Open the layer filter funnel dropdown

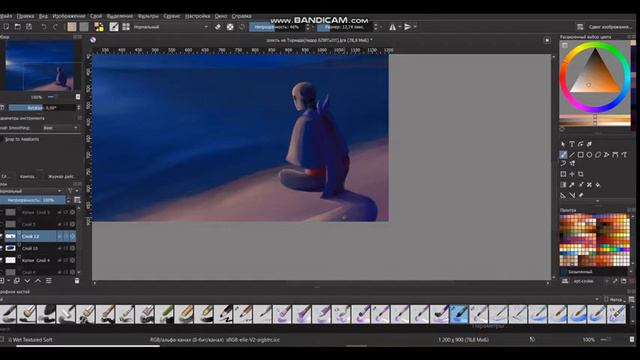click(x=72, y=191)
